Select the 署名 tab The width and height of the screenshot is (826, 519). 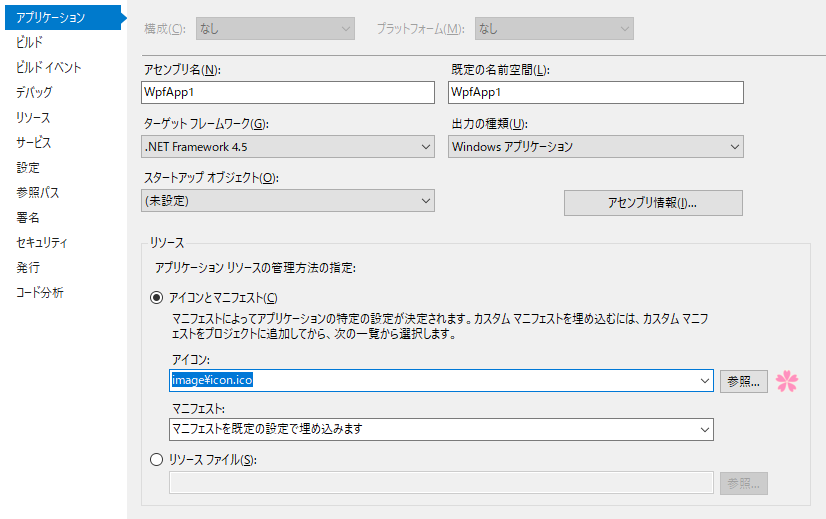point(28,218)
